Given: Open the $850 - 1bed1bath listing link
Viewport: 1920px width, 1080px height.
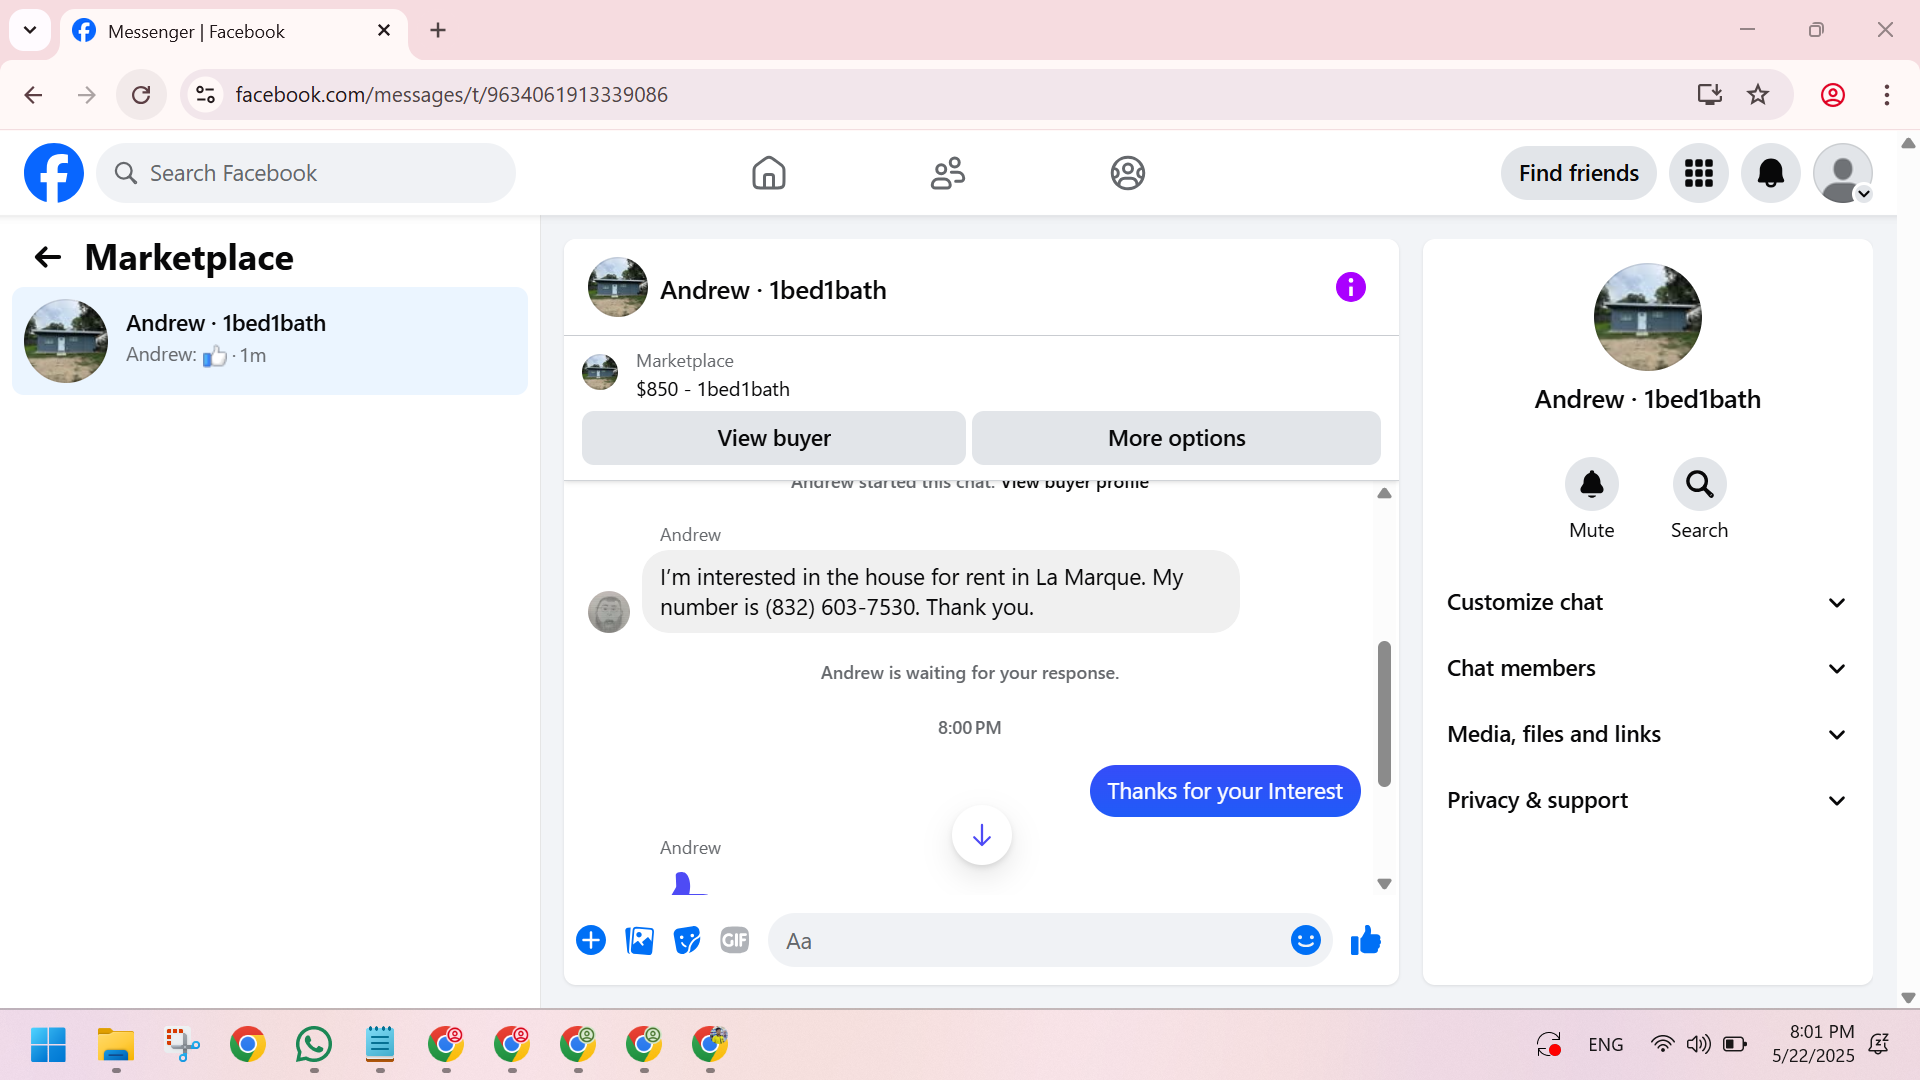Looking at the screenshot, I should pyautogui.click(x=712, y=389).
